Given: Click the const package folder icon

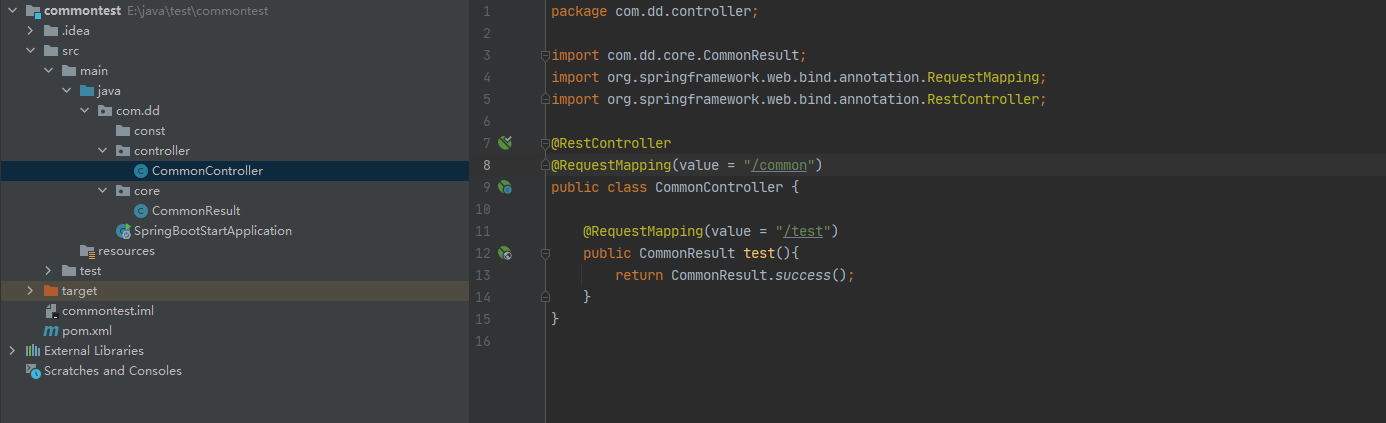Looking at the screenshot, I should coord(123,131).
